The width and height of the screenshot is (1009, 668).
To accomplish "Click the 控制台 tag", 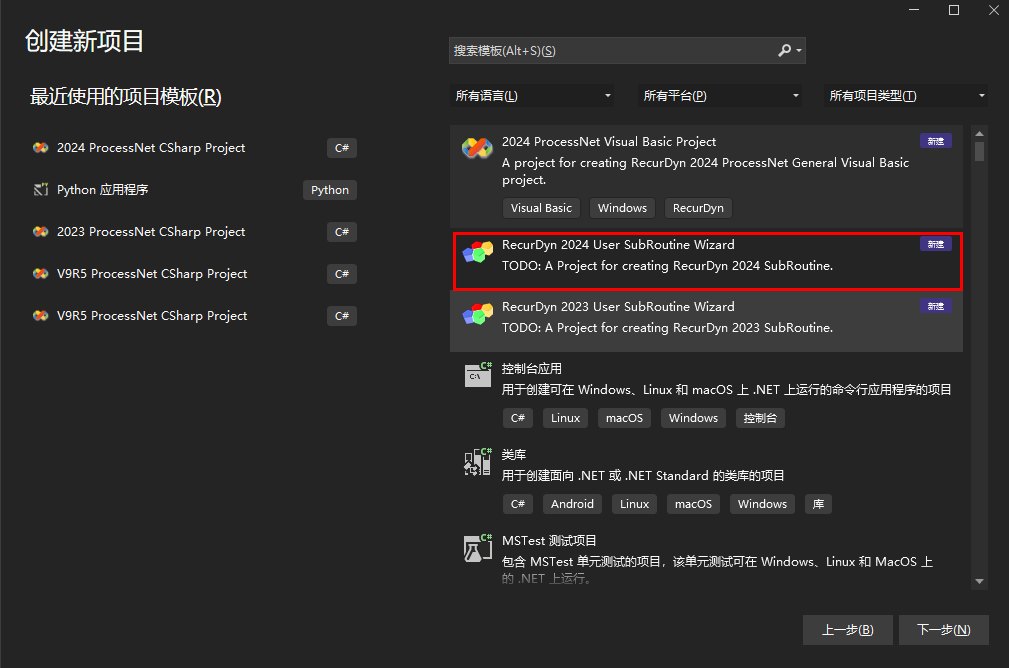I will [760, 418].
